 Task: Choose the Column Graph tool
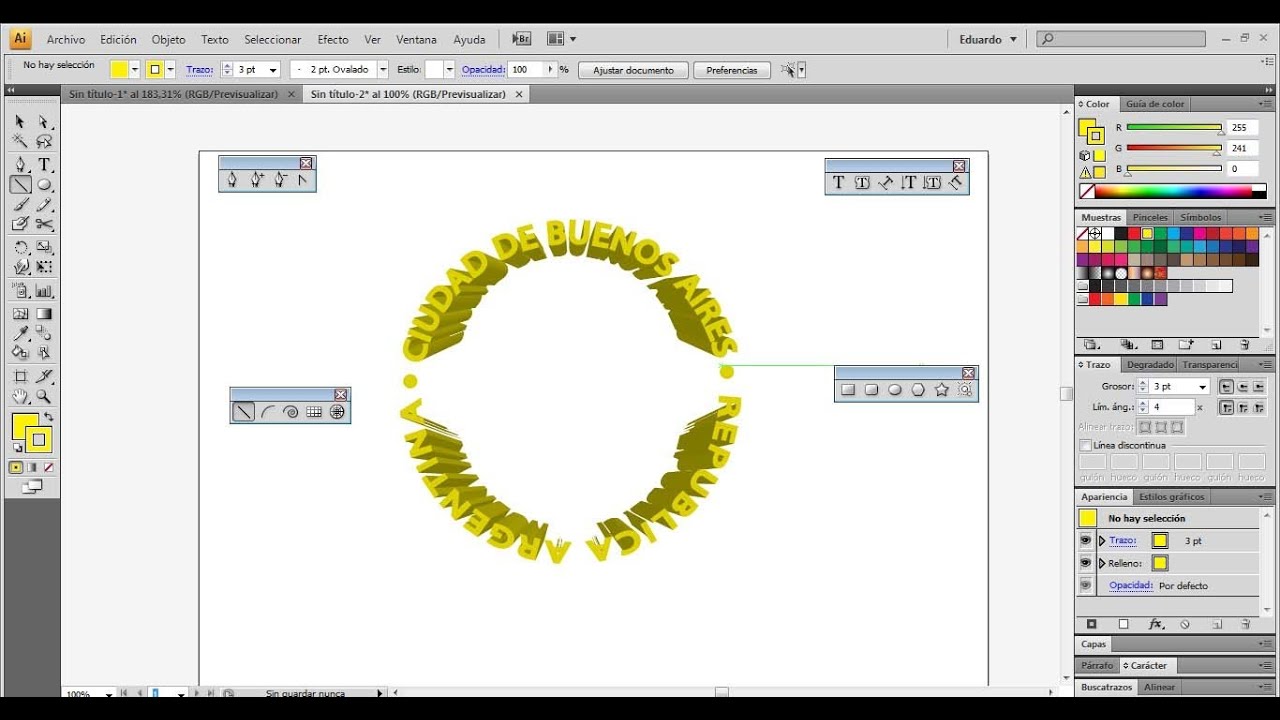[44, 291]
